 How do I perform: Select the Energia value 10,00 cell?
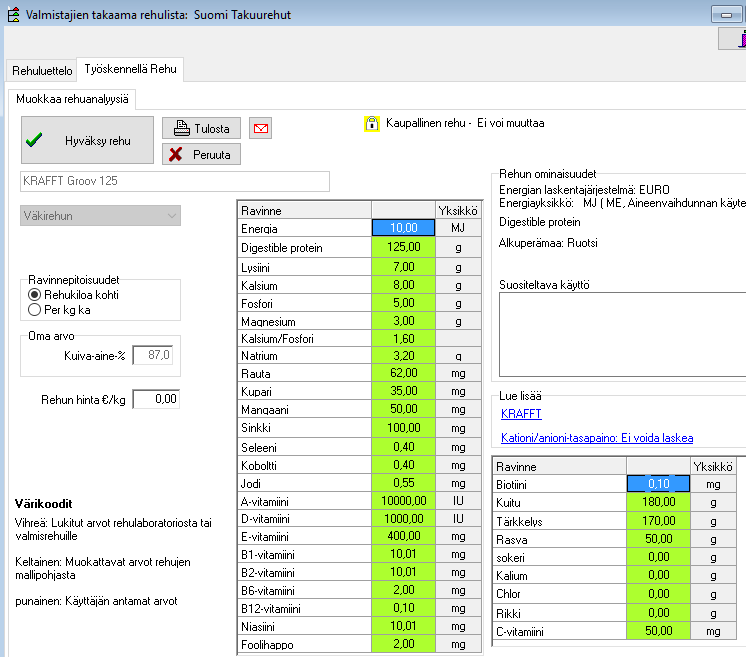tap(403, 228)
